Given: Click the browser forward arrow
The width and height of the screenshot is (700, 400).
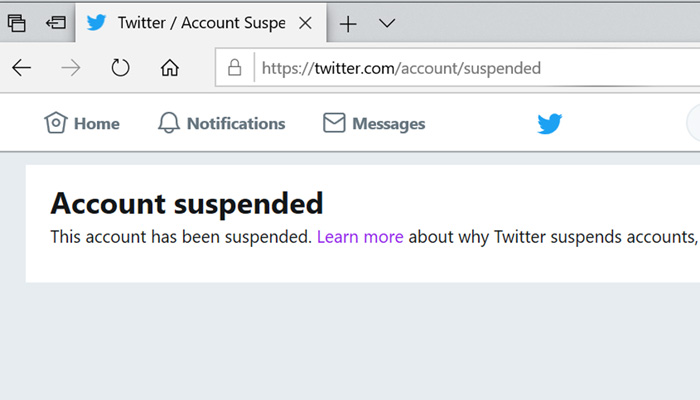Looking at the screenshot, I should (71, 68).
